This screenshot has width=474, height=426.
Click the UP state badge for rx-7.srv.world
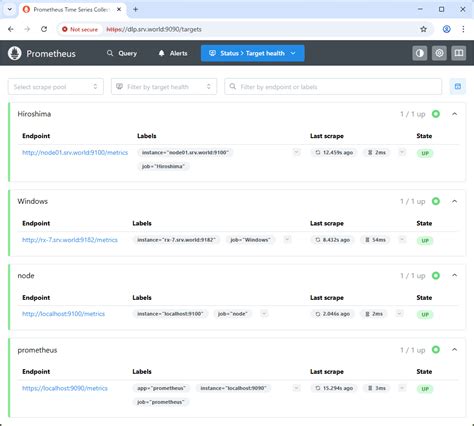click(425, 240)
